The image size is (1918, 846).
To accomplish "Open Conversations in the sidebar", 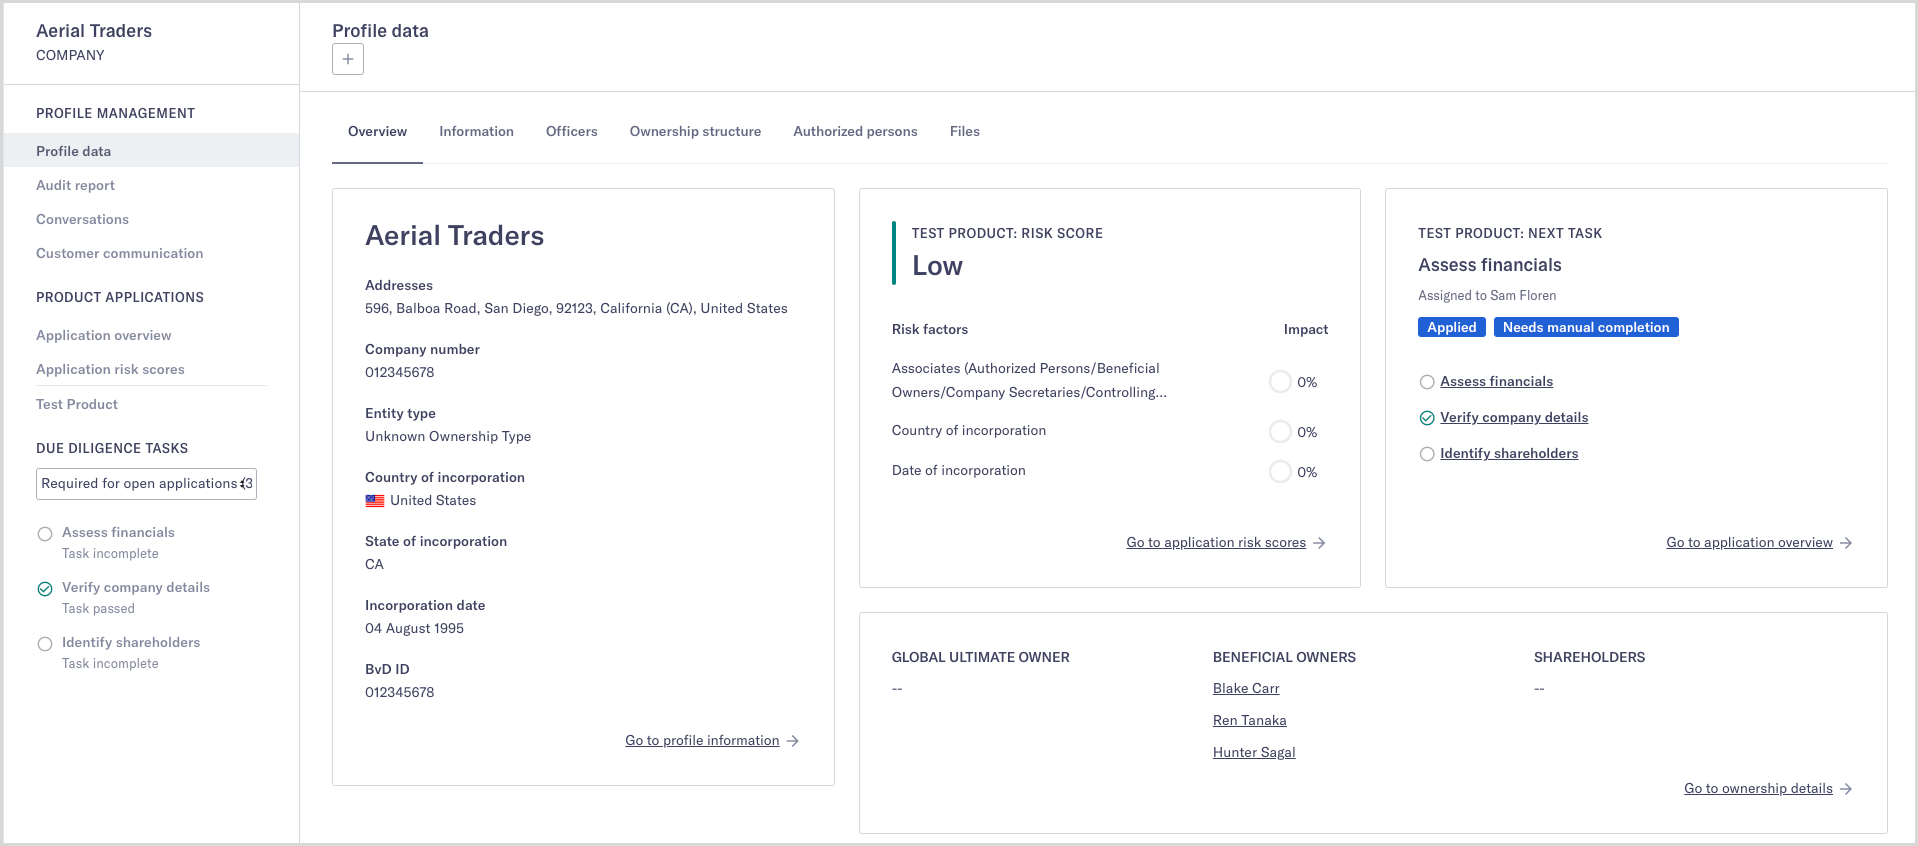I will point(82,219).
